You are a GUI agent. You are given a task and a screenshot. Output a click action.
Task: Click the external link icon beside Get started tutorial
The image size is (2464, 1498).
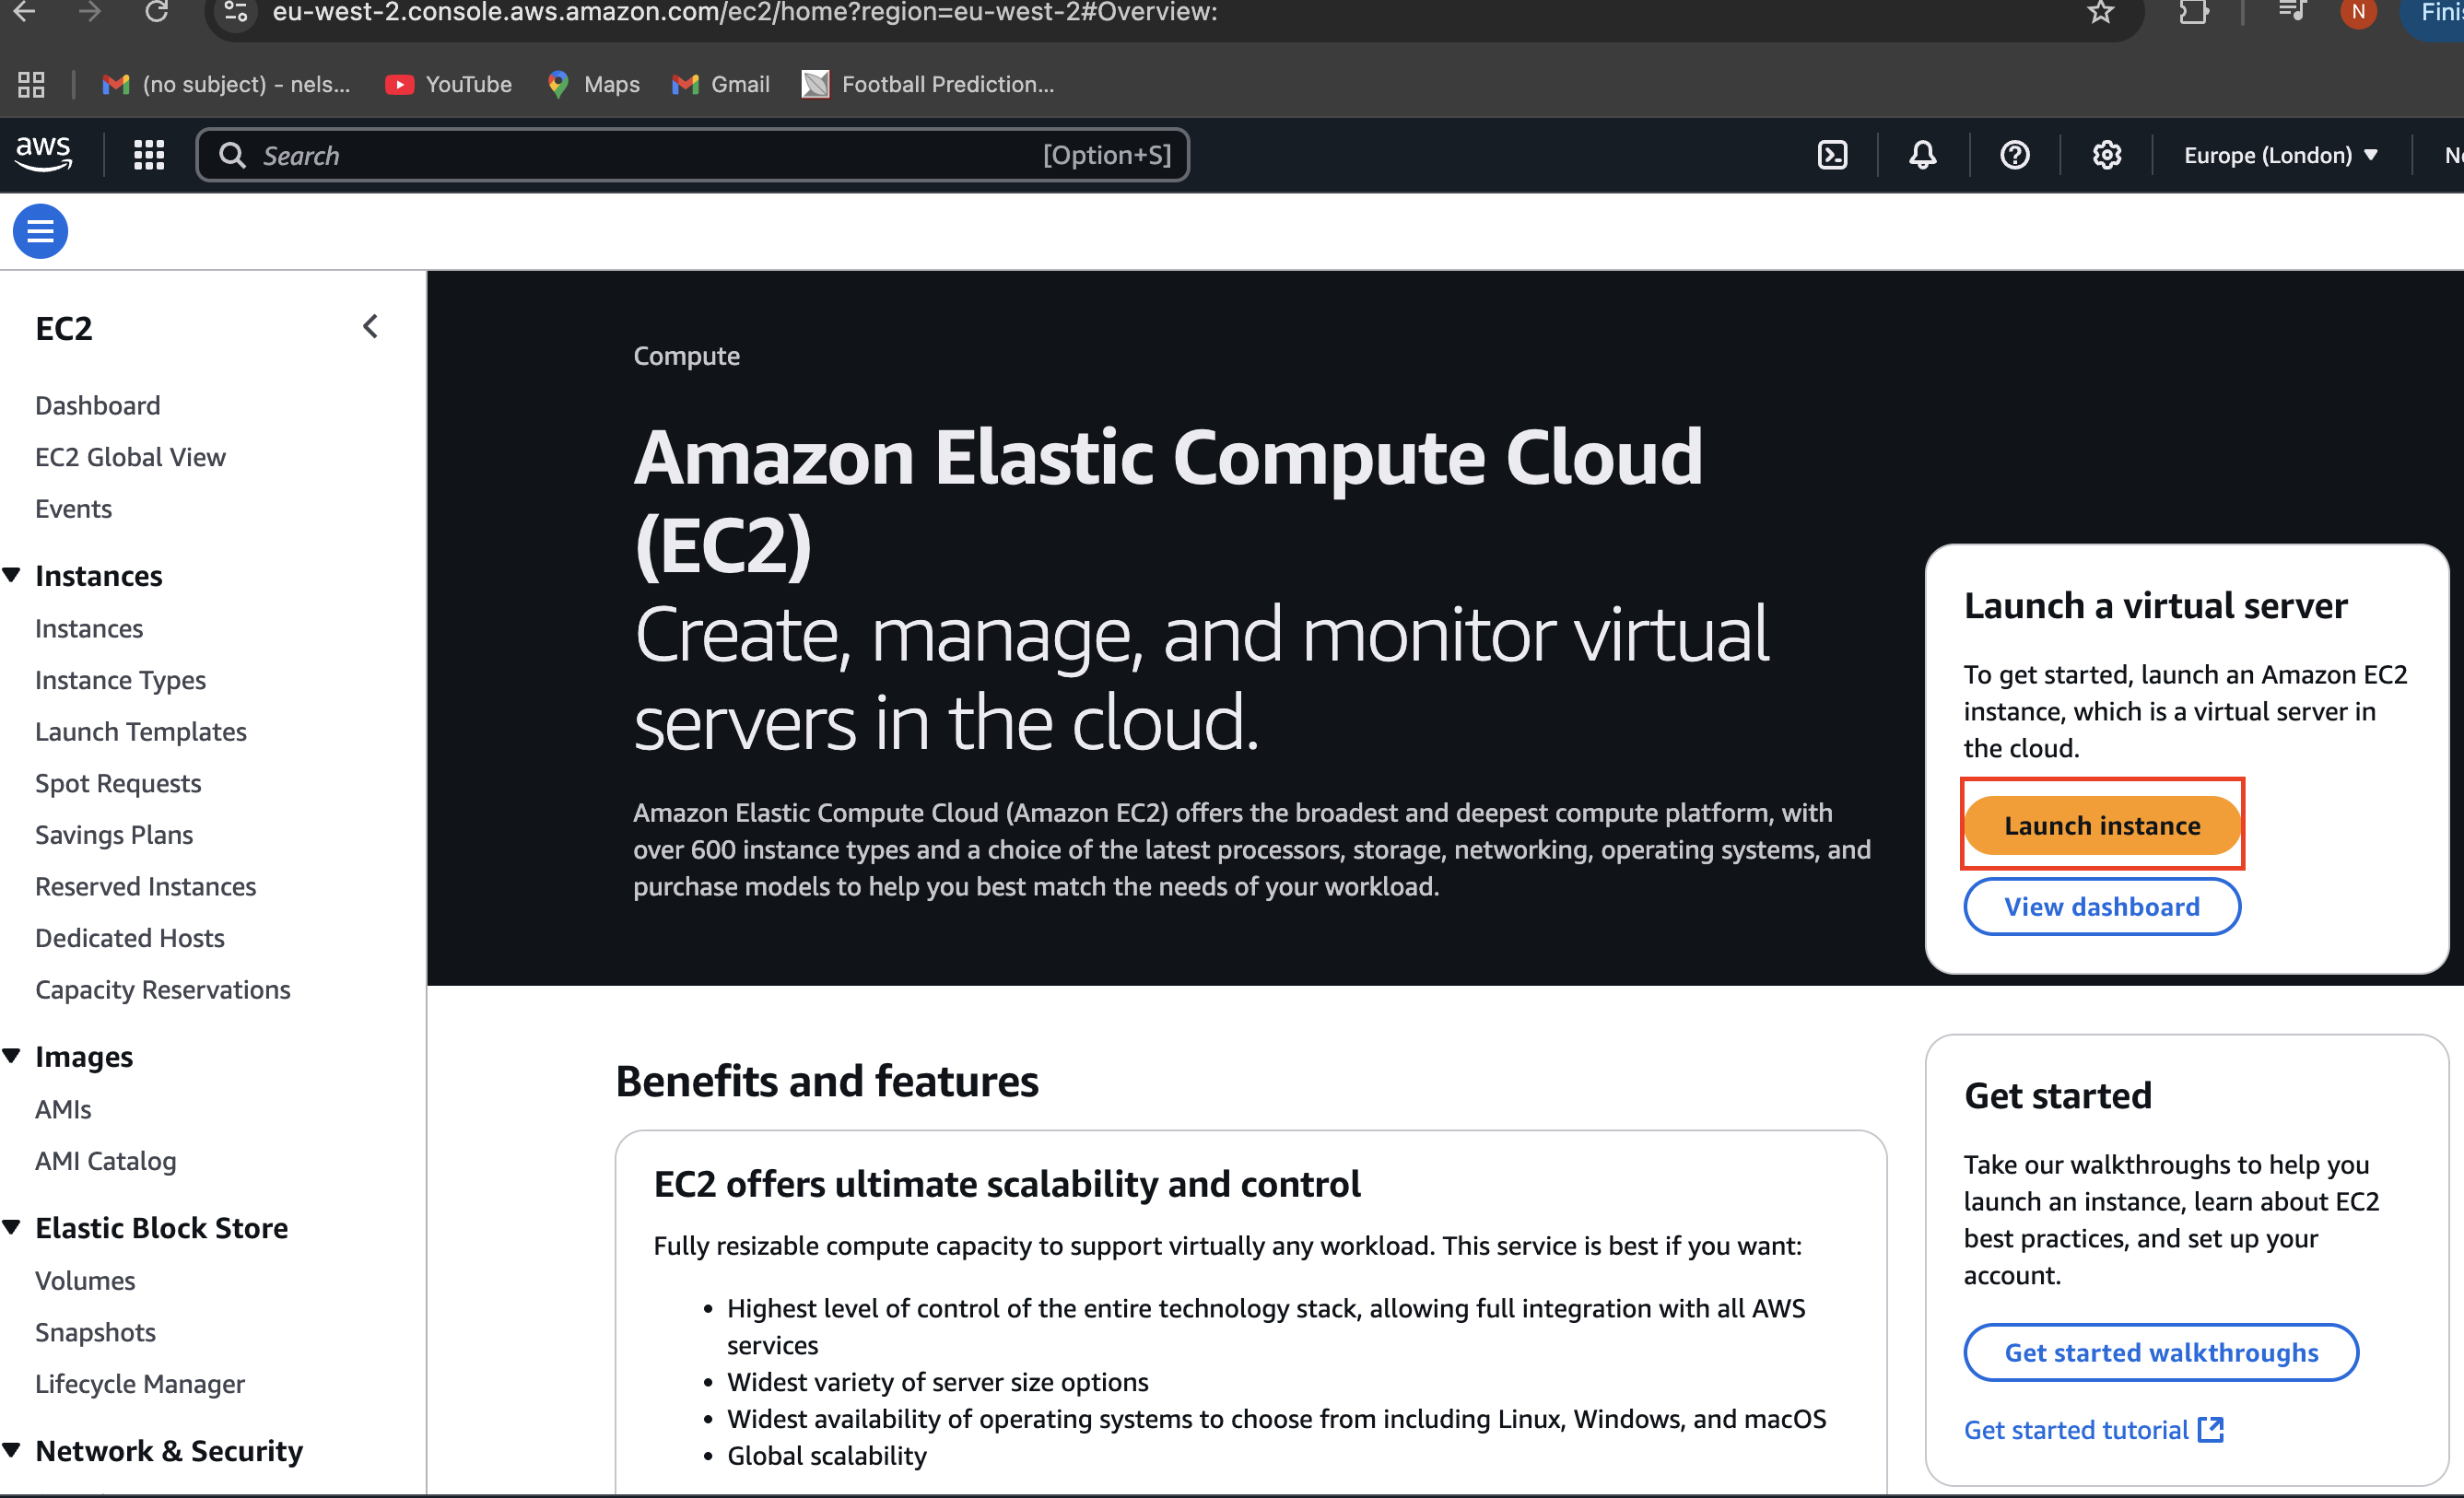2210,1430
